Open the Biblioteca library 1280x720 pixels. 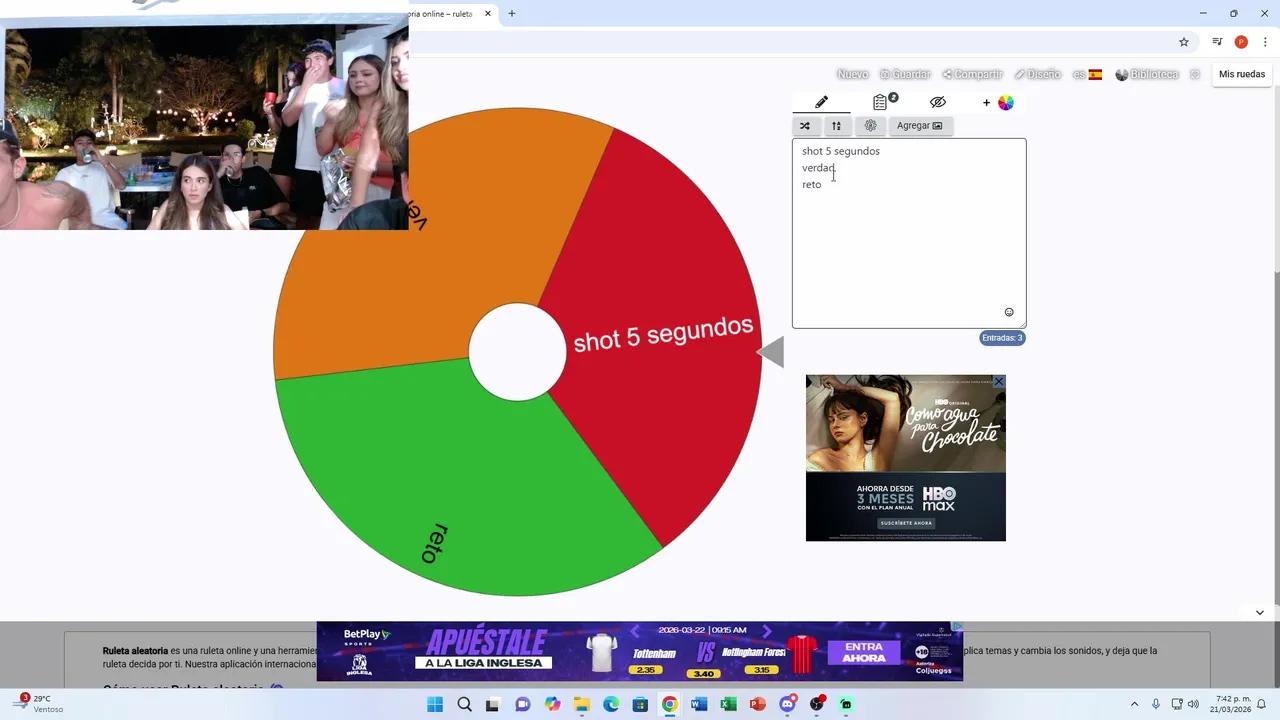1147,74
